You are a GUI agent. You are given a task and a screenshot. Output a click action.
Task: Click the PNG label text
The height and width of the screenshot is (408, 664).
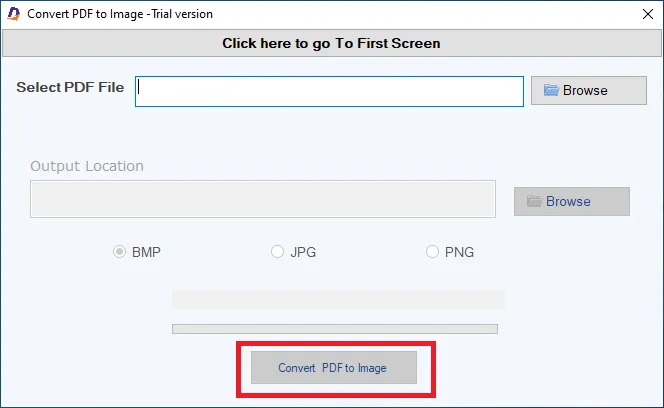459,252
